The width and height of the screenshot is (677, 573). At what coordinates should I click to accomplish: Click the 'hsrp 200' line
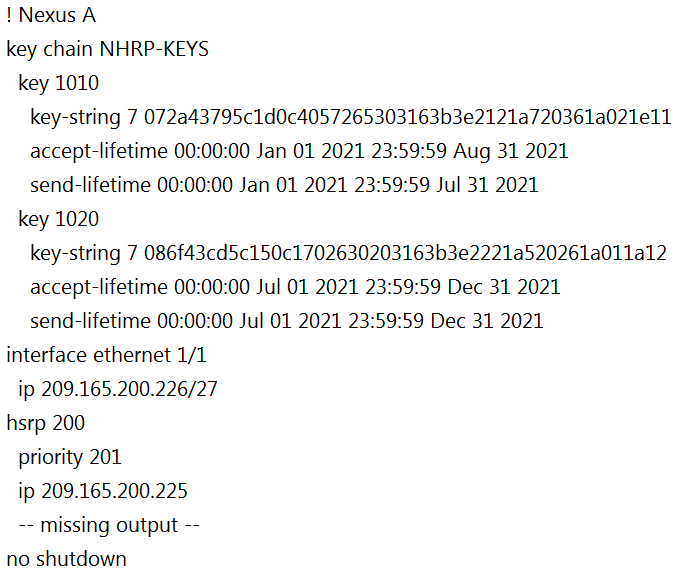pyautogui.click(x=45, y=423)
